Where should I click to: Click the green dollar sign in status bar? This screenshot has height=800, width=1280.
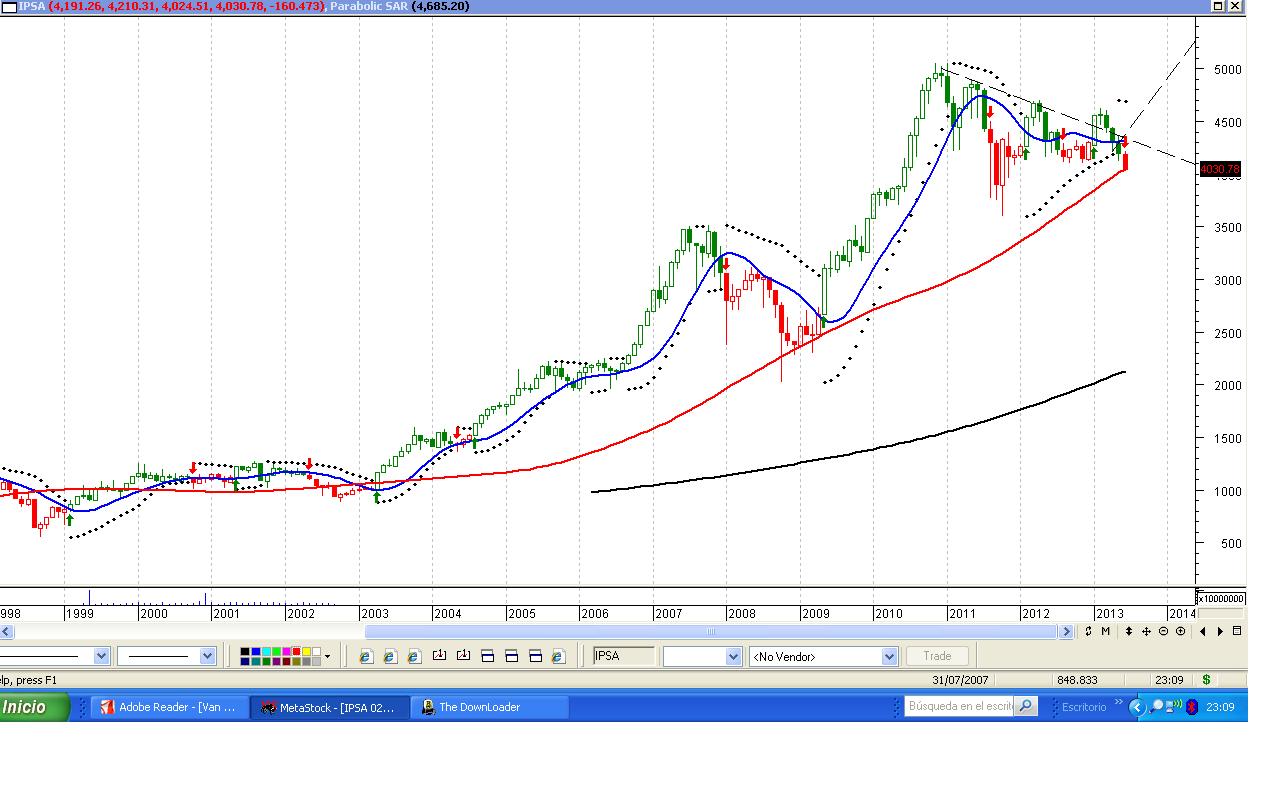point(1207,680)
